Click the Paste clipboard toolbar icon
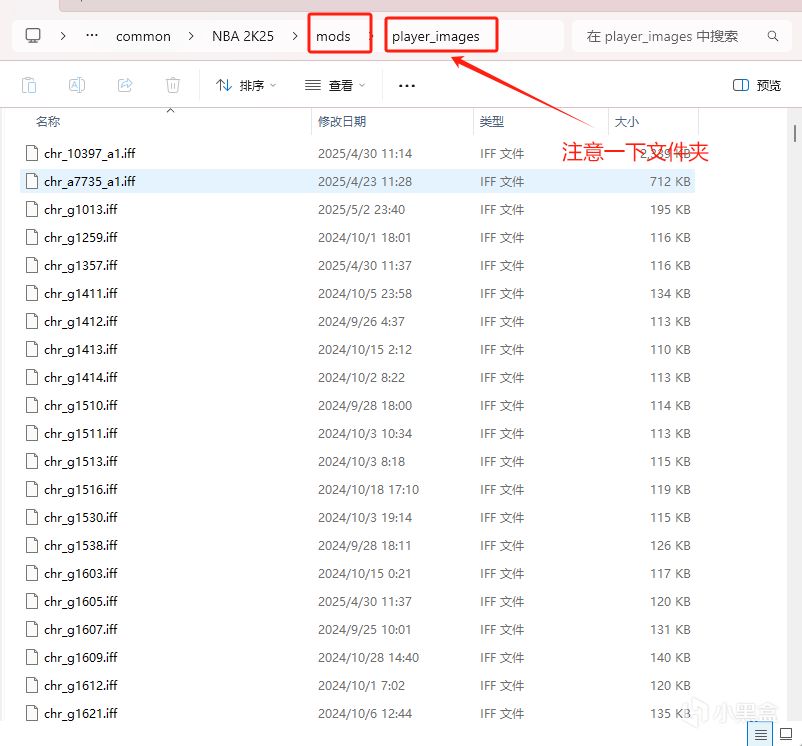The image size is (802, 746). click(x=29, y=85)
